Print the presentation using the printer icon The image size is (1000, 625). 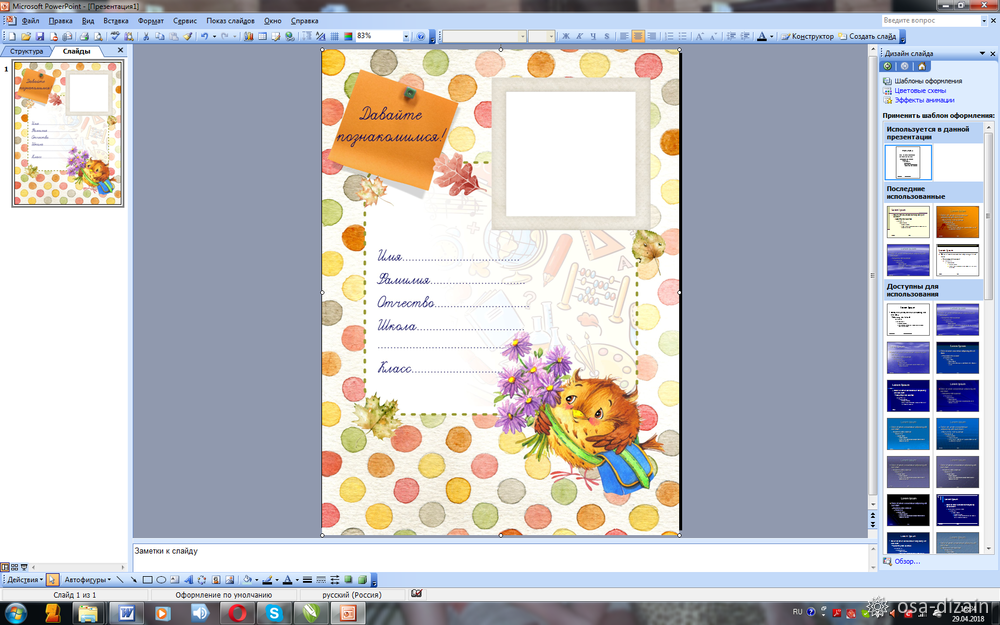click(x=84, y=36)
